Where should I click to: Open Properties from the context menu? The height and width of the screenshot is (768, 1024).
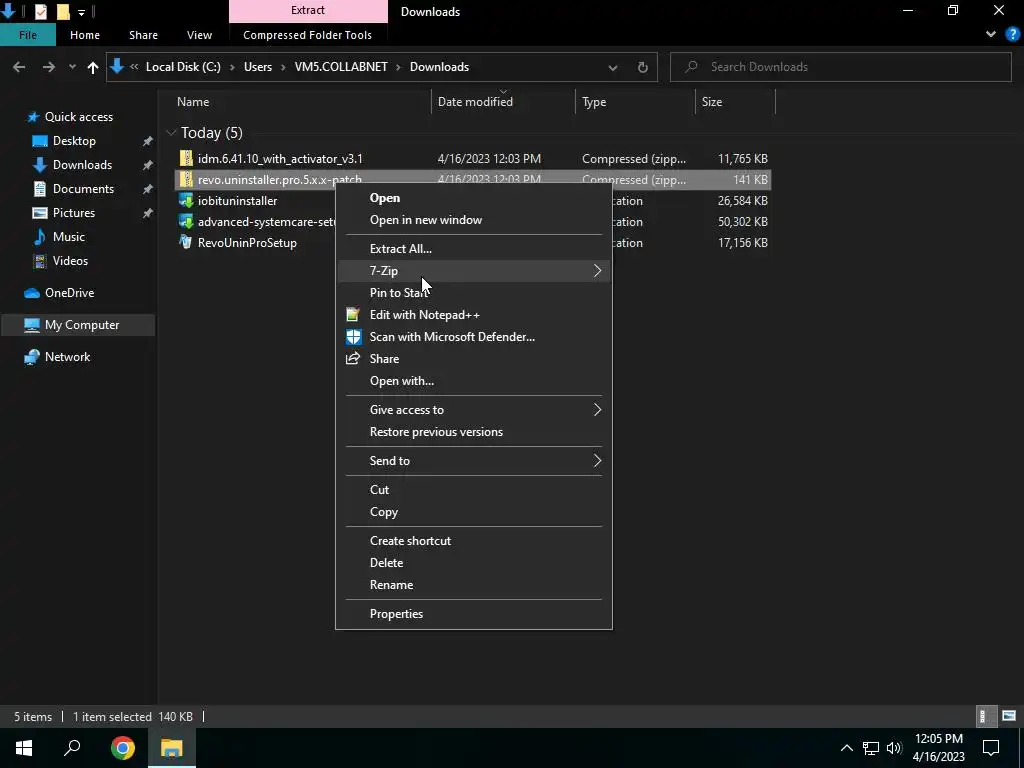(474, 614)
